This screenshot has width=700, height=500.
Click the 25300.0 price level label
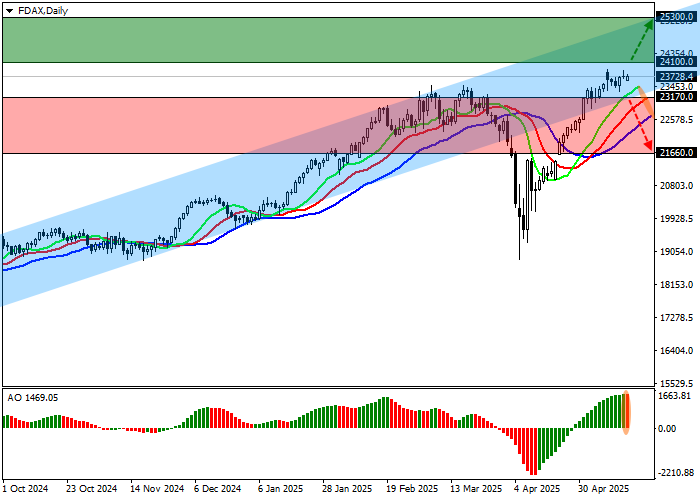pos(676,17)
